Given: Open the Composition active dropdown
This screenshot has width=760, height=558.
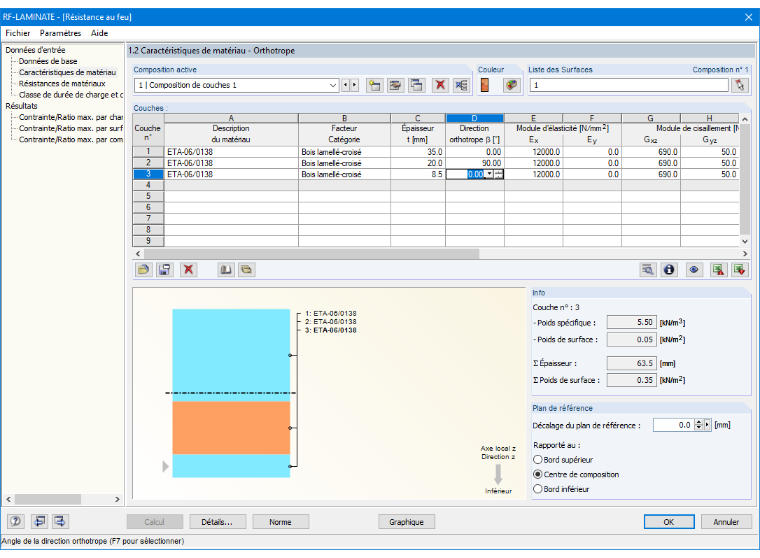Looking at the screenshot, I should click(x=332, y=85).
